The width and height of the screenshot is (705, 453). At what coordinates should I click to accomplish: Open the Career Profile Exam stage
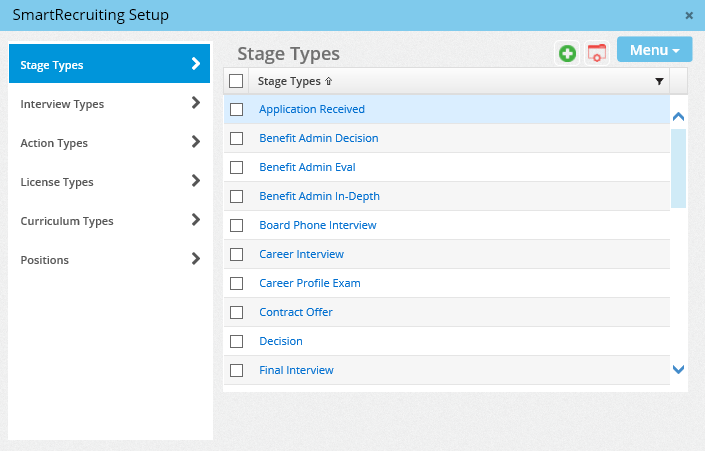tap(309, 283)
